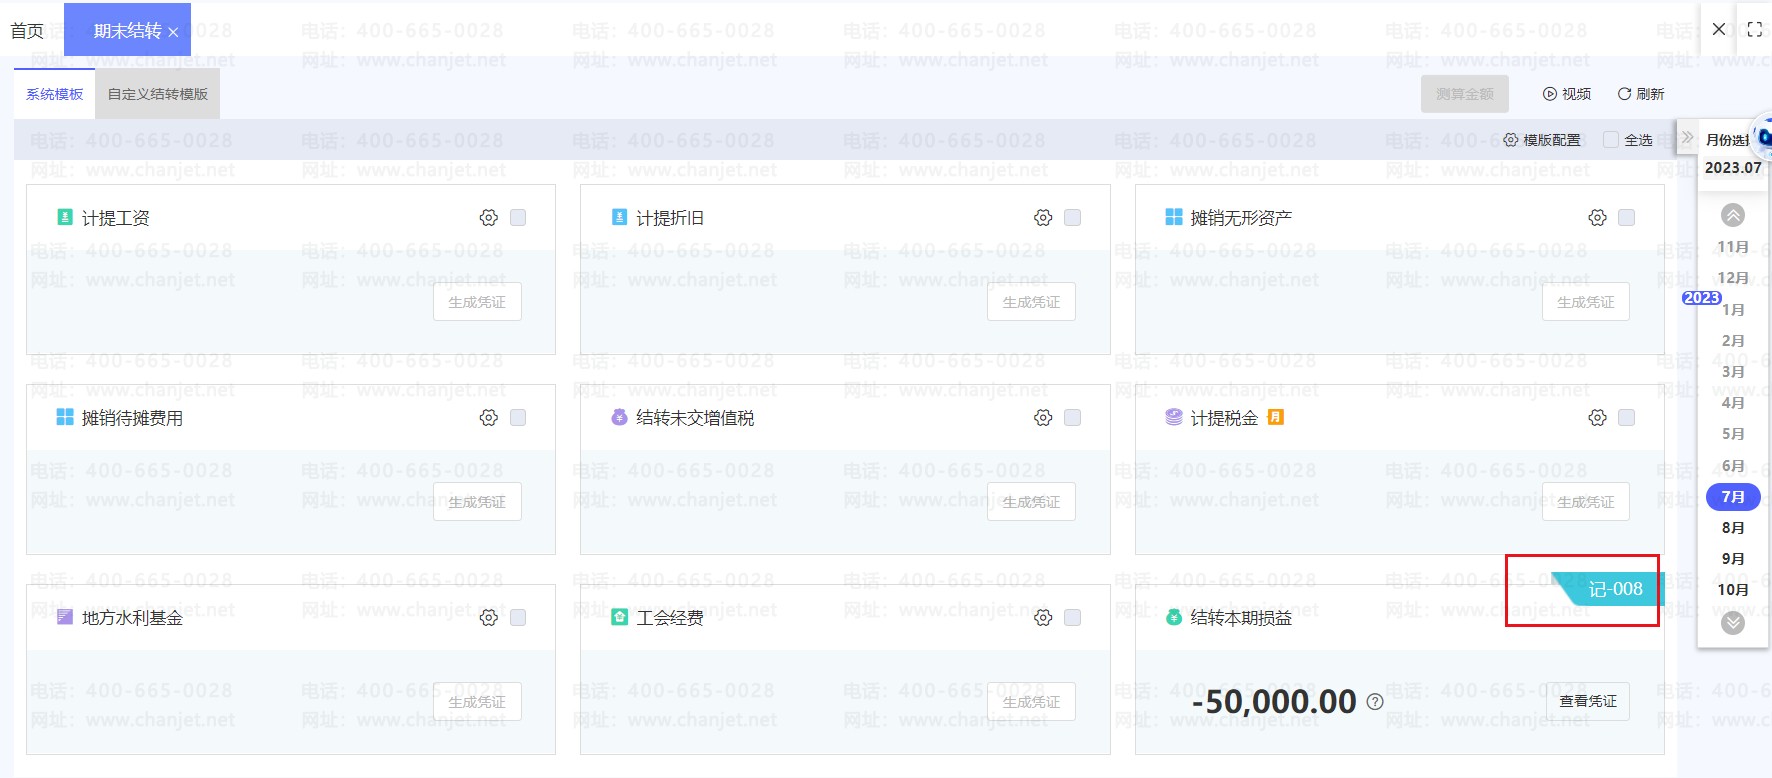Screen dimensions: 1772x778
Task: Open settings gear on 工会经费 card
Action: pyautogui.click(x=1043, y=617)
